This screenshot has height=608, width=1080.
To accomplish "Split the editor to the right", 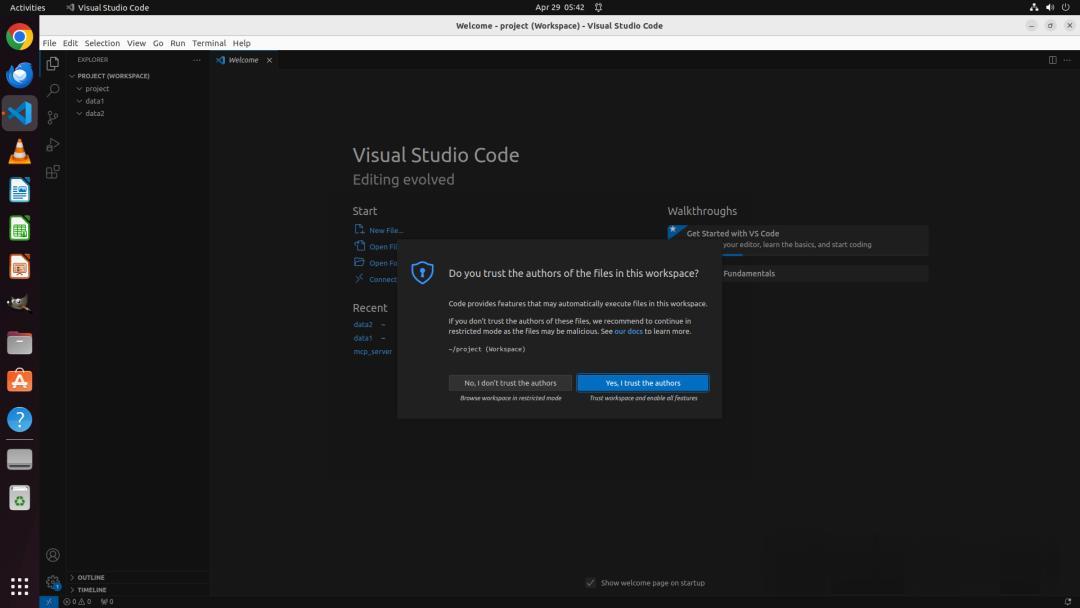I will click(1052, 60).
